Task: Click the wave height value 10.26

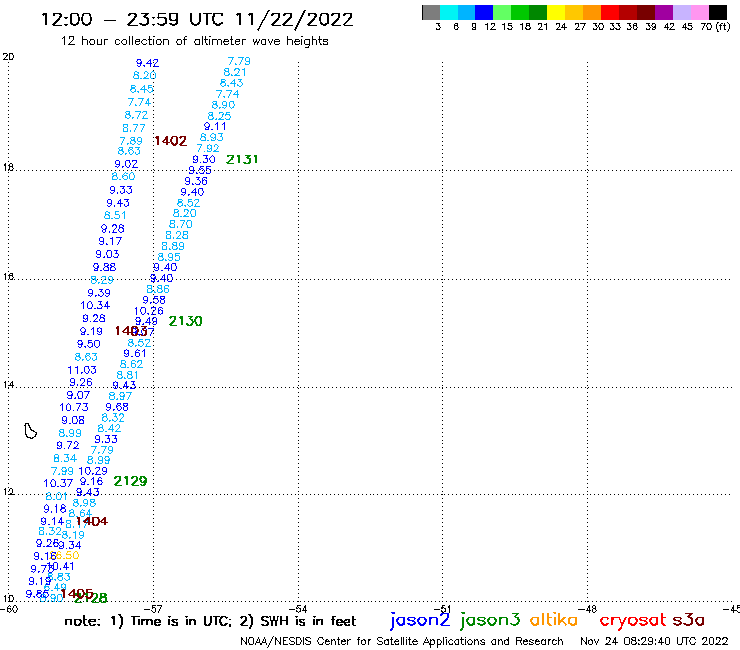Action: coord(149,311)
